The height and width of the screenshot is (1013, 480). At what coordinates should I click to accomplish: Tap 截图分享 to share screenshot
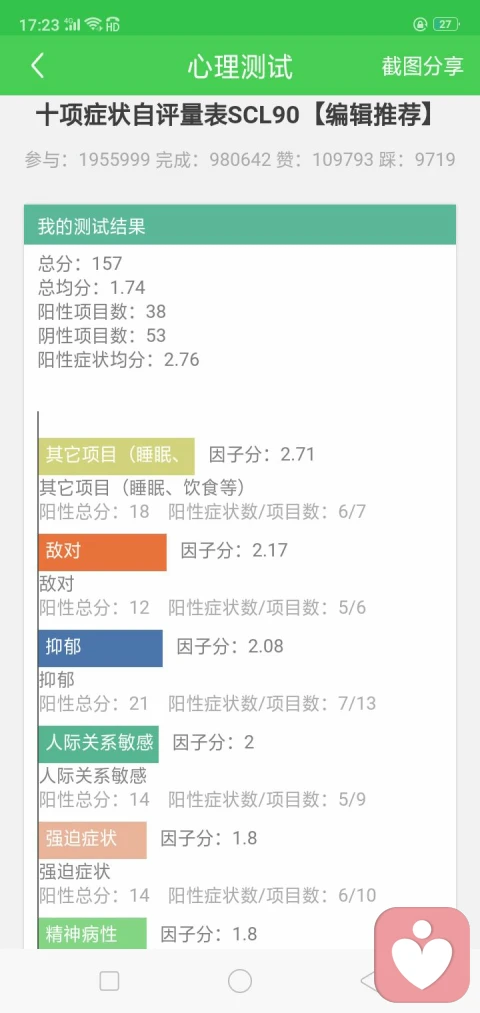tap(423, 66)
